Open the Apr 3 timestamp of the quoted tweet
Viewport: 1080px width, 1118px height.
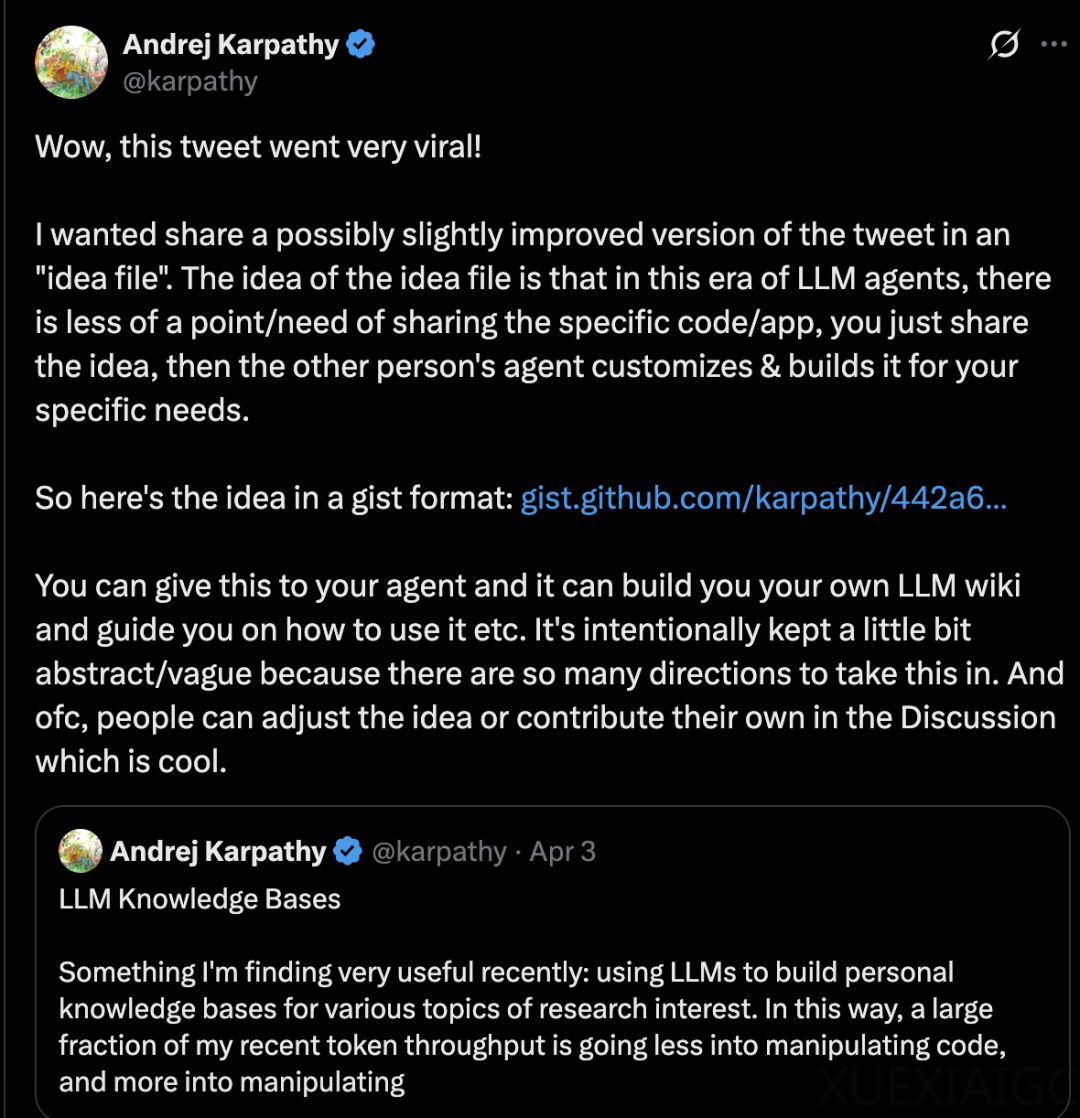click(563, 851)
